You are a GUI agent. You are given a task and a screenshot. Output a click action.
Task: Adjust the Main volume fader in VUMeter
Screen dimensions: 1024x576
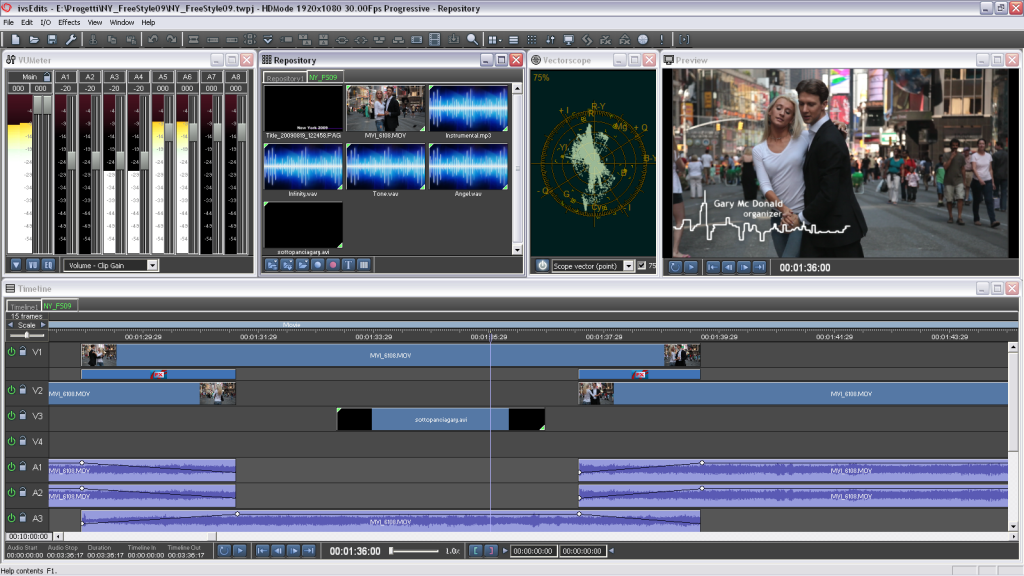42,104
